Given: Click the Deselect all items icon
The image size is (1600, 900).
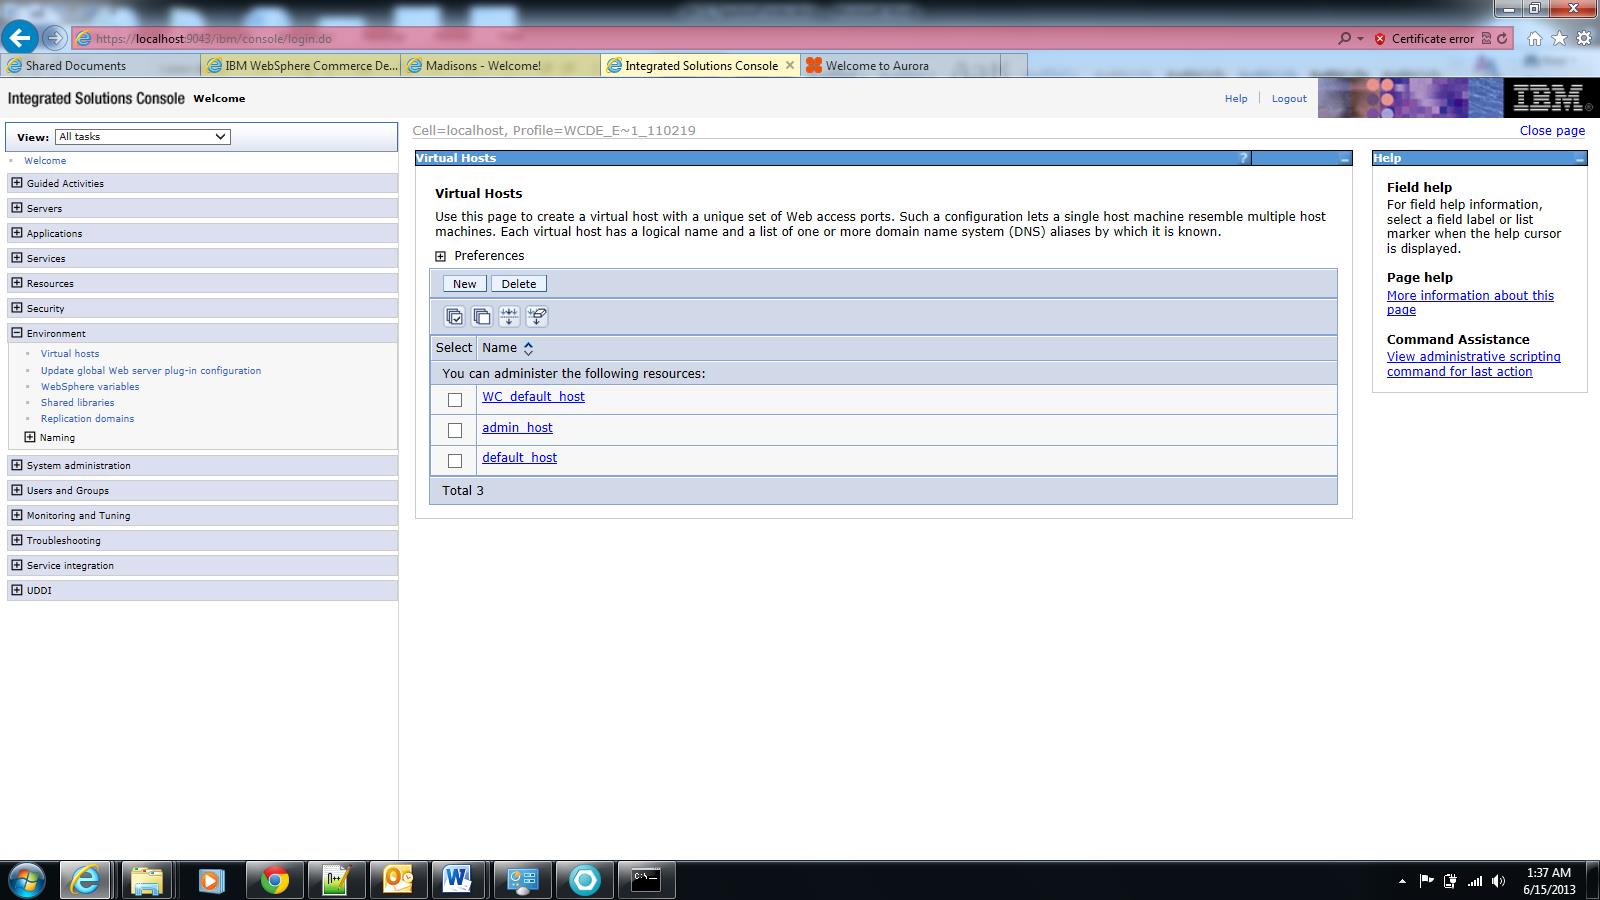Looking at the screenshot, I should [x=481, y=316].
